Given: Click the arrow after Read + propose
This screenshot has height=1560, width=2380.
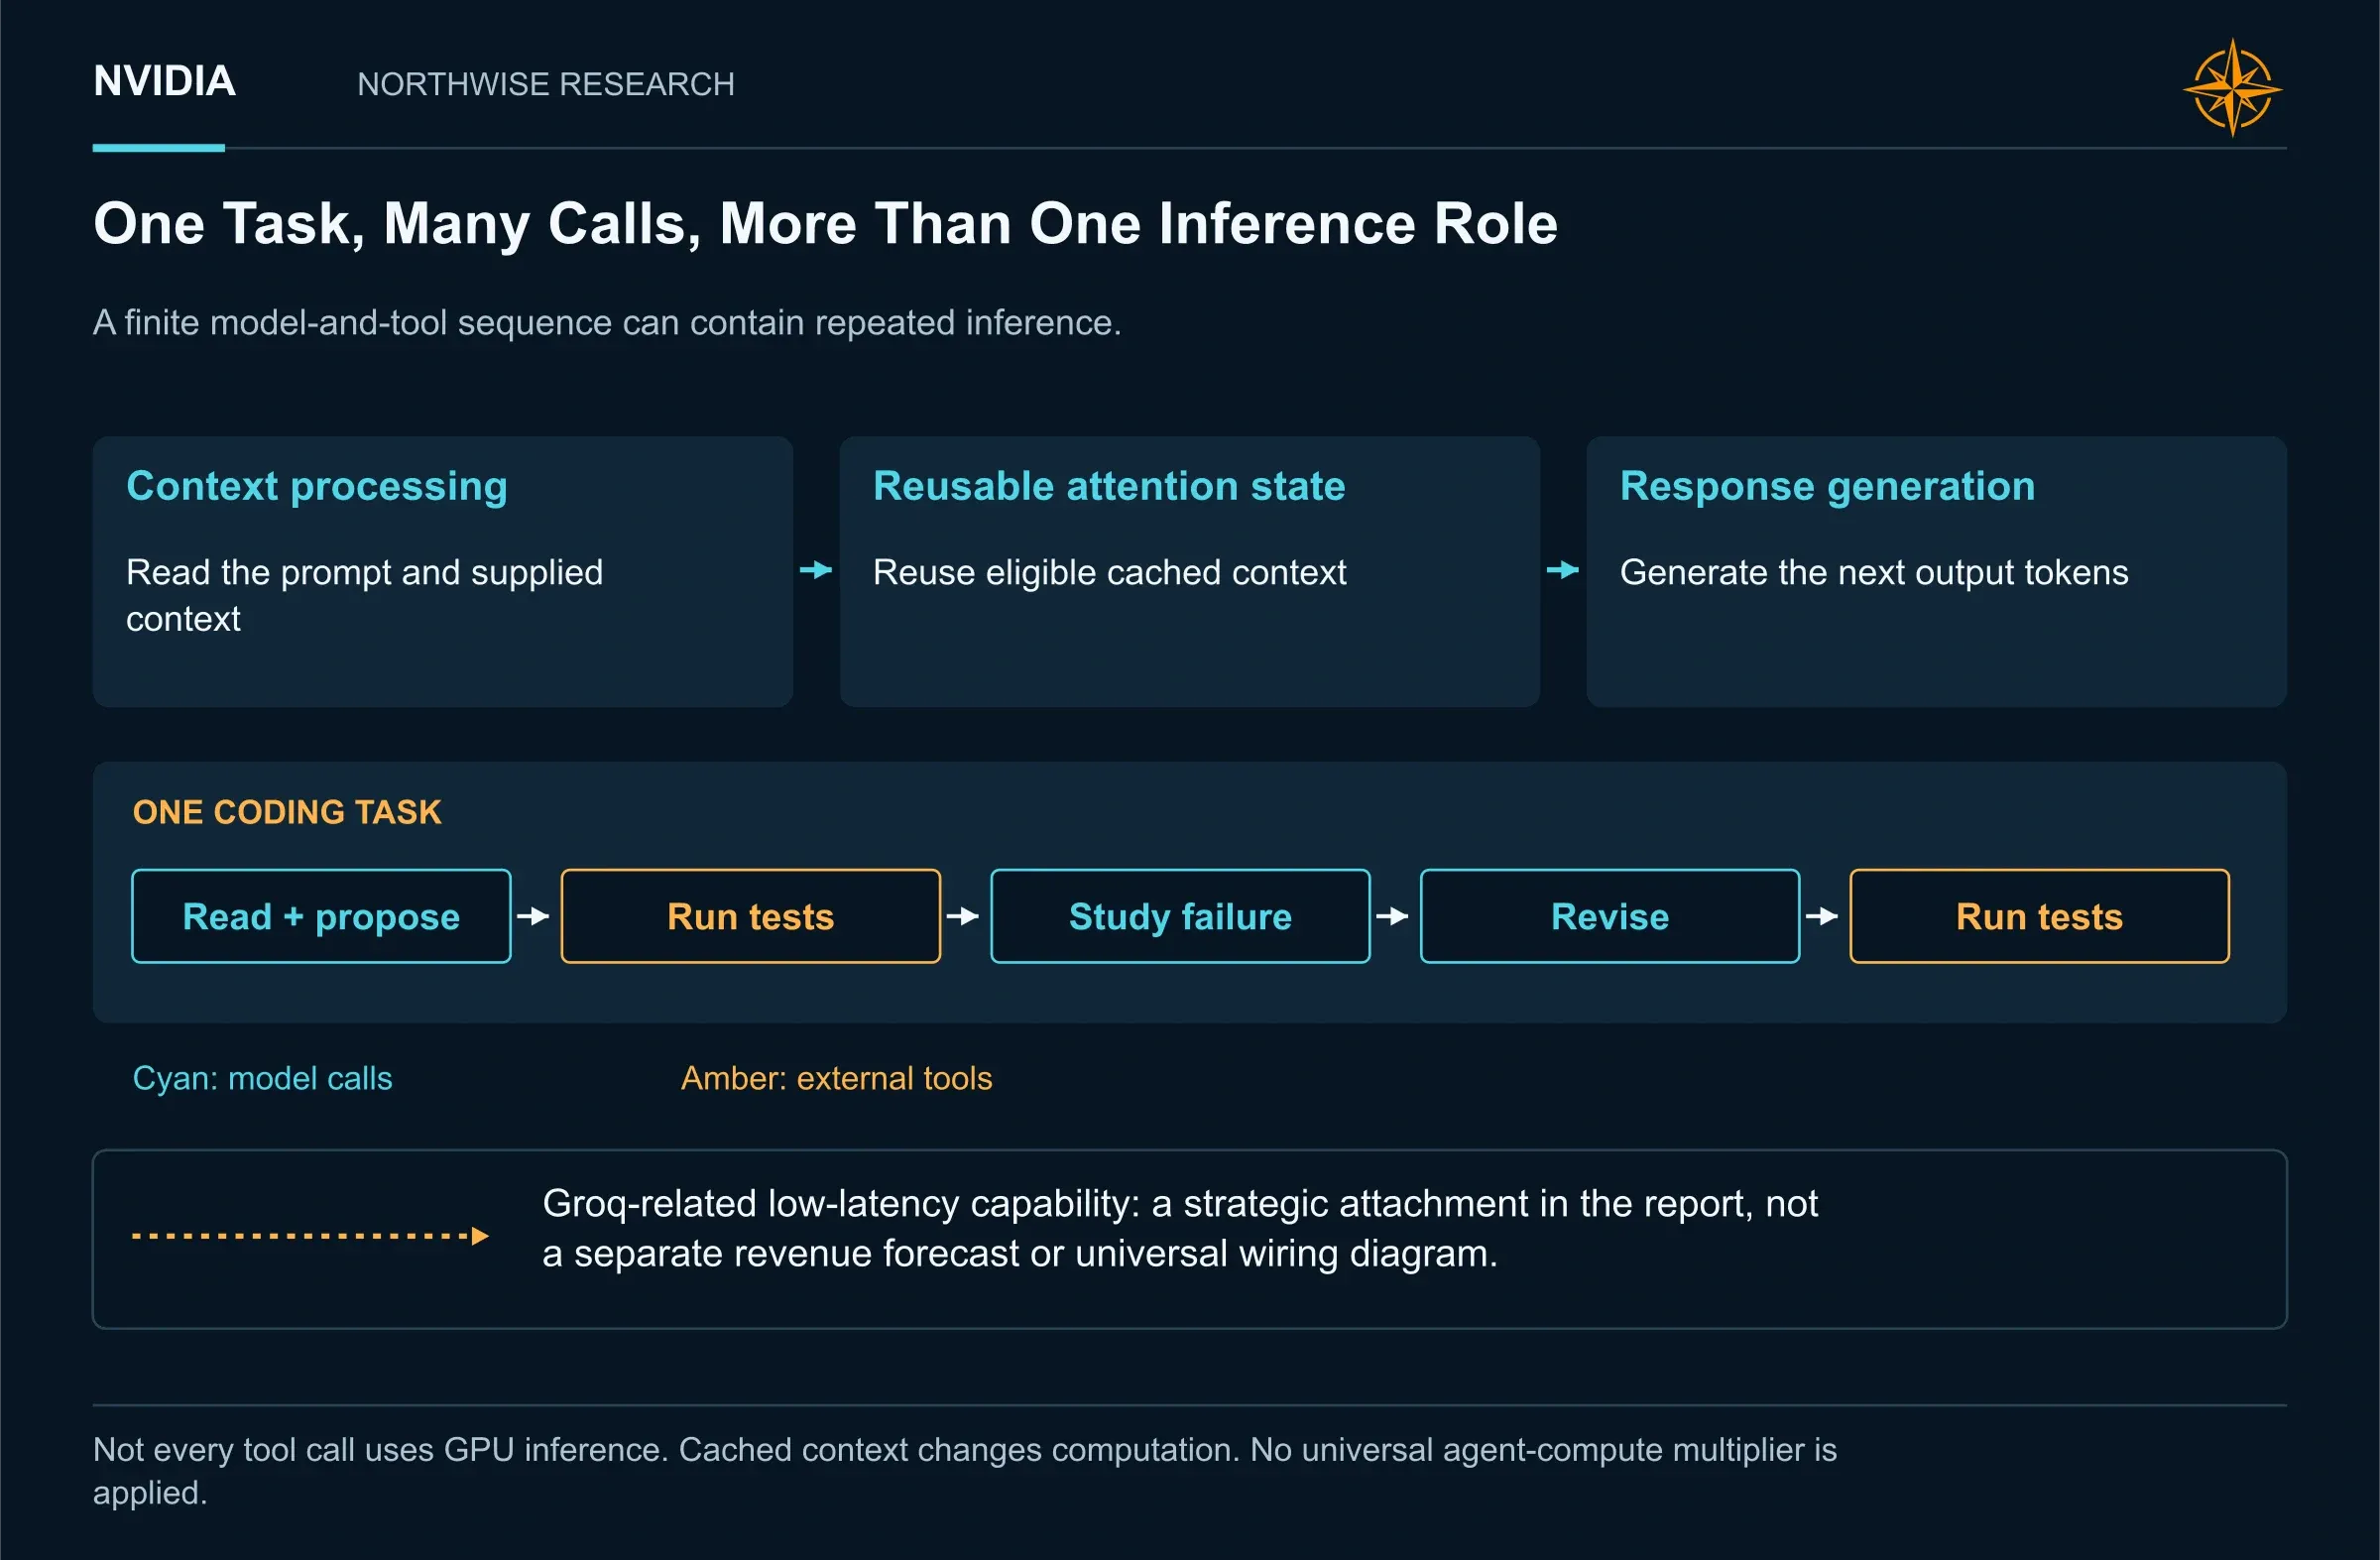Looking at the screenshot, I should [534, 916].
